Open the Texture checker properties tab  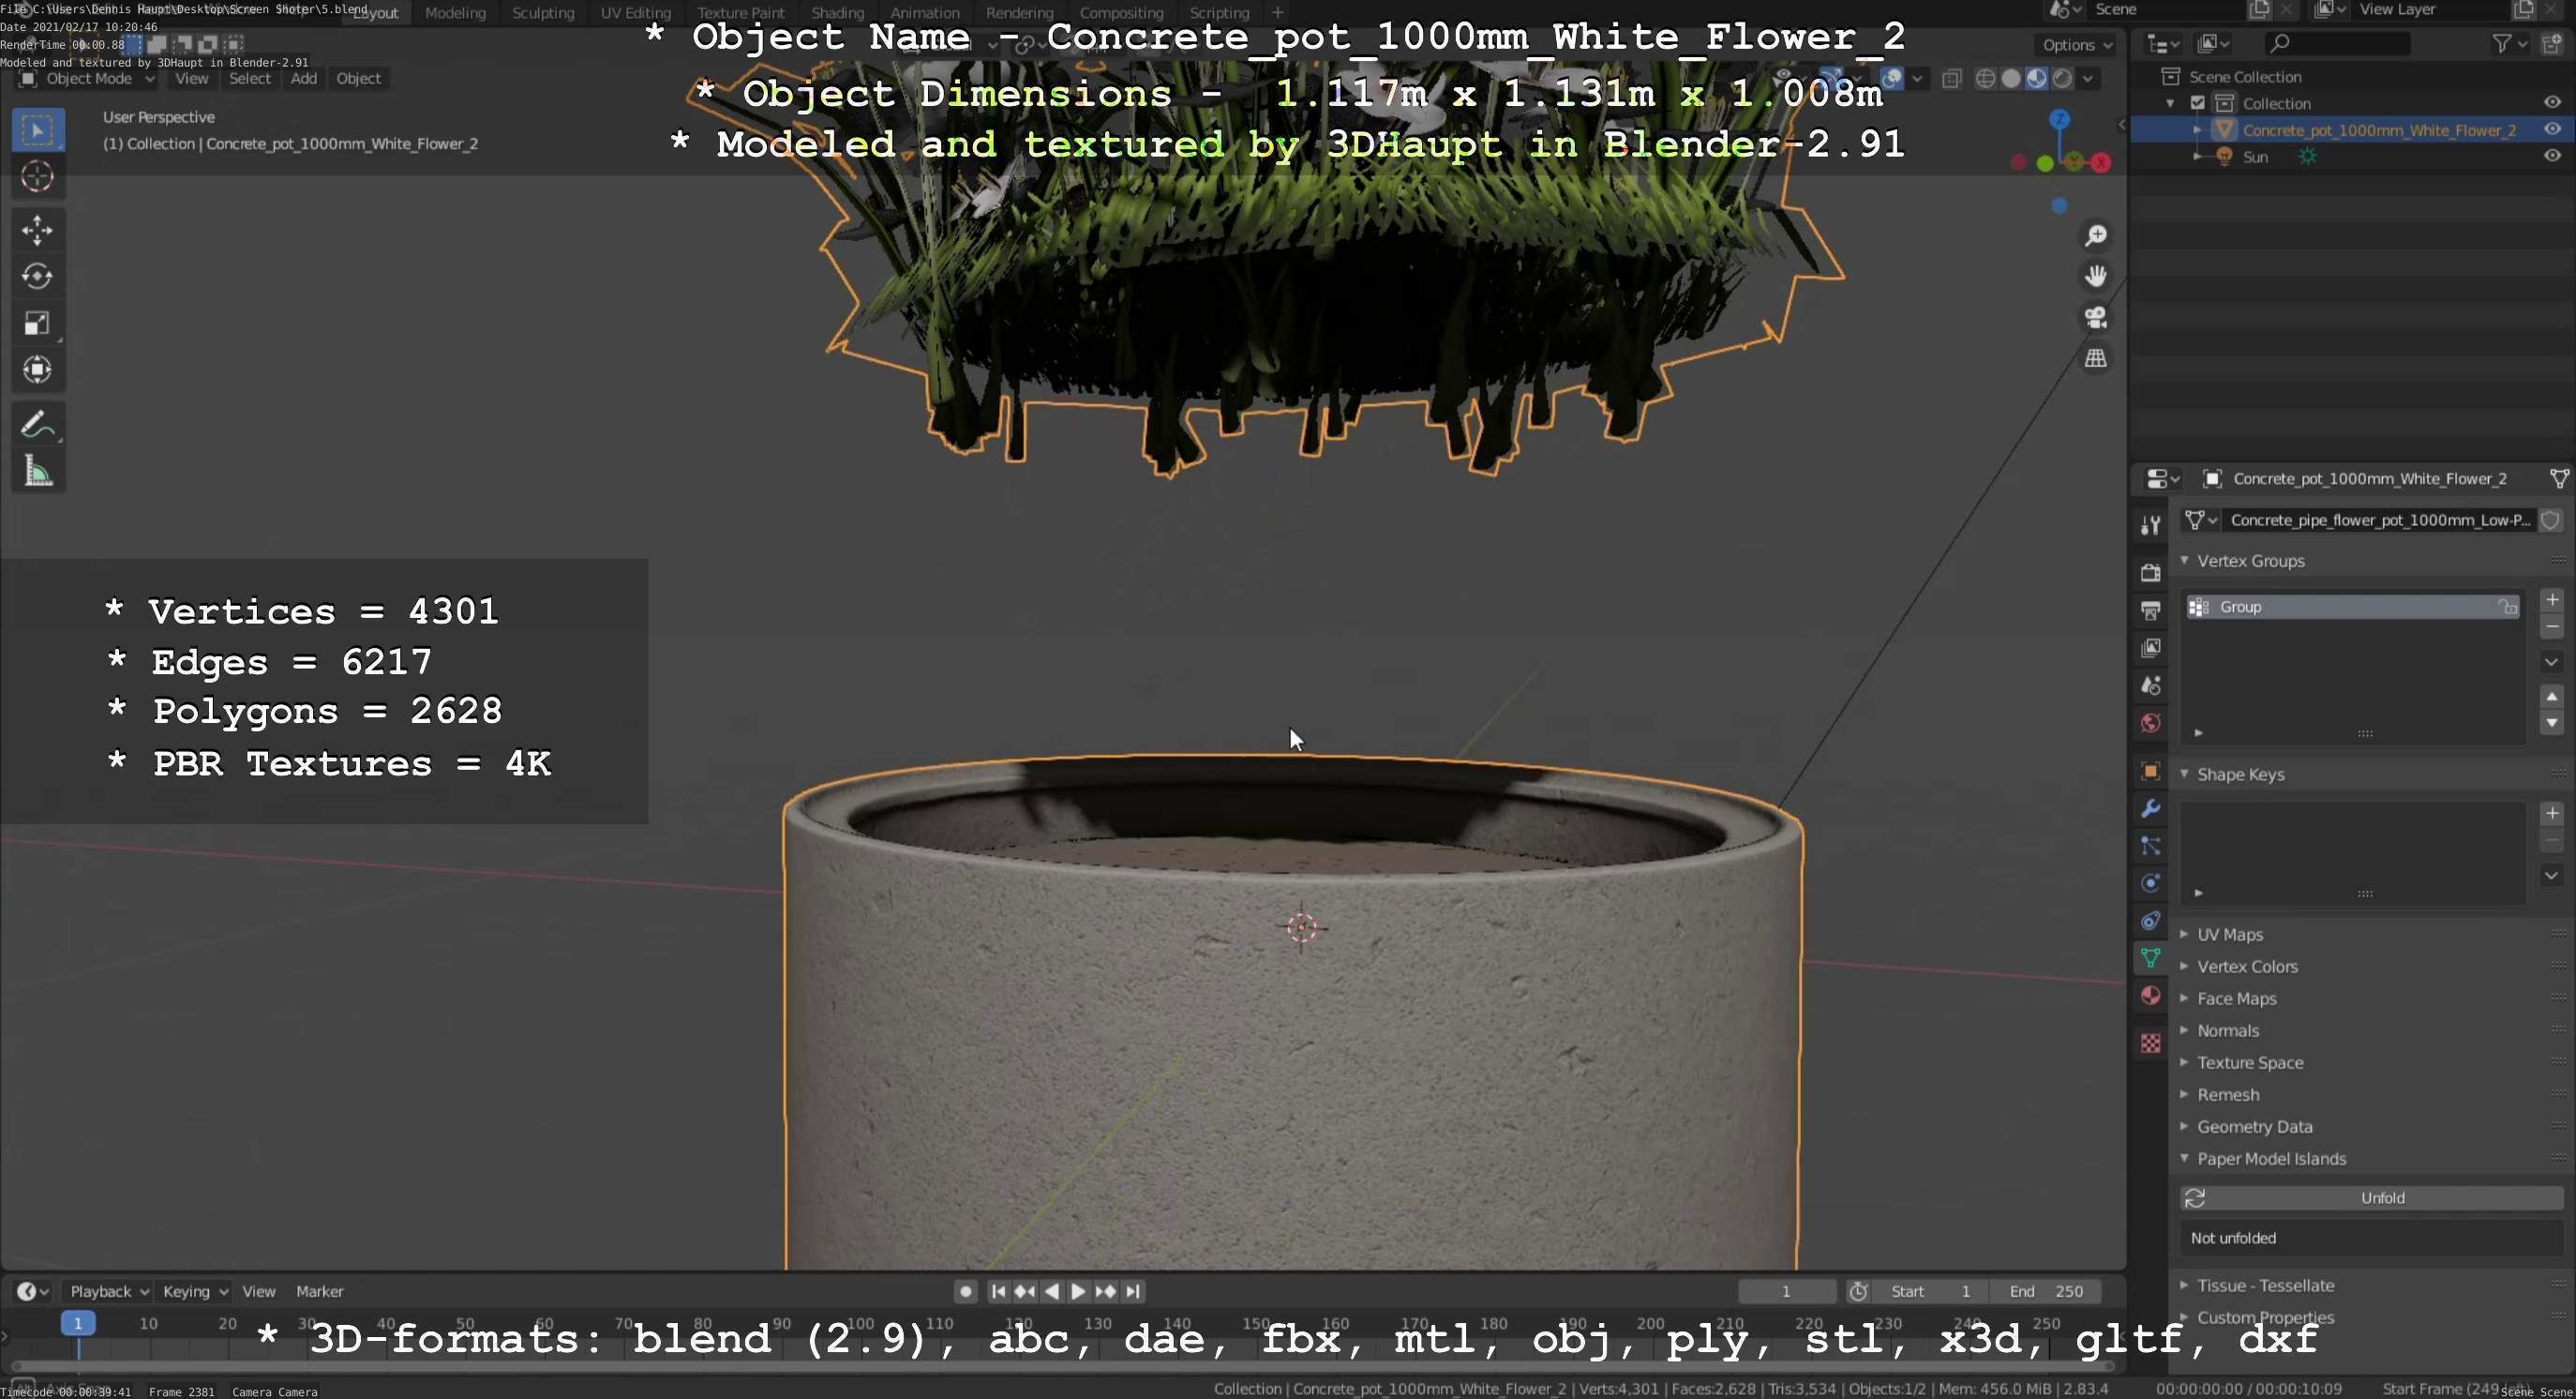pos(2150,1043)
